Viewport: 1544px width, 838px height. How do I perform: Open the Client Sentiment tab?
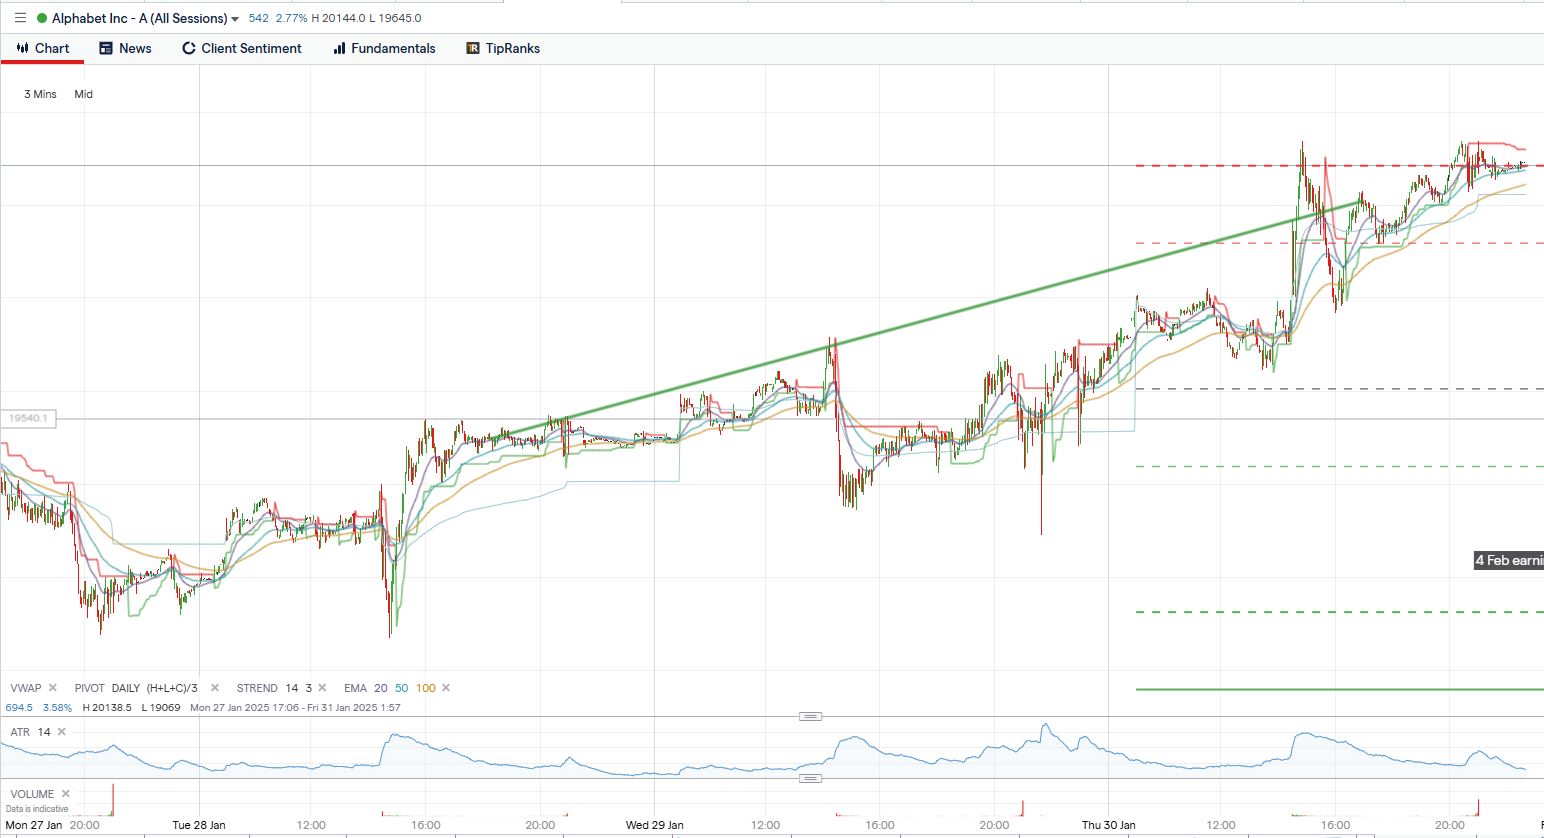coord(241,48)
